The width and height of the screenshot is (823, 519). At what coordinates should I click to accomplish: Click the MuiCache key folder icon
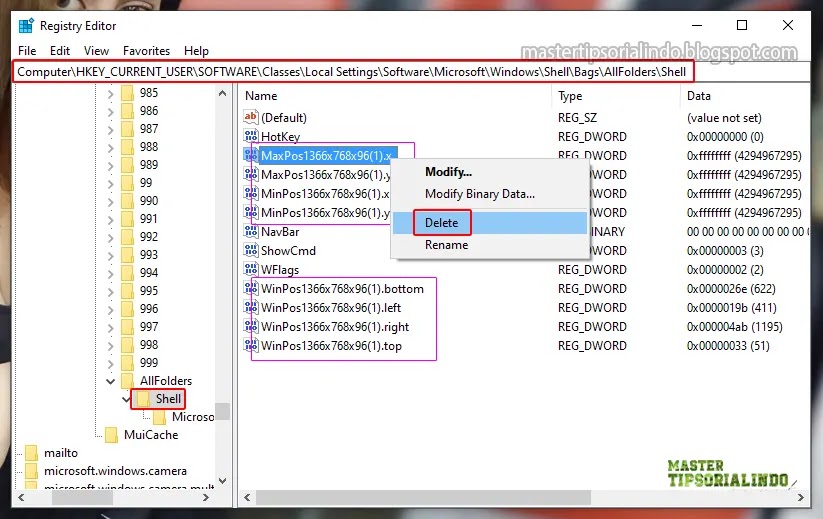pos(111,435)
